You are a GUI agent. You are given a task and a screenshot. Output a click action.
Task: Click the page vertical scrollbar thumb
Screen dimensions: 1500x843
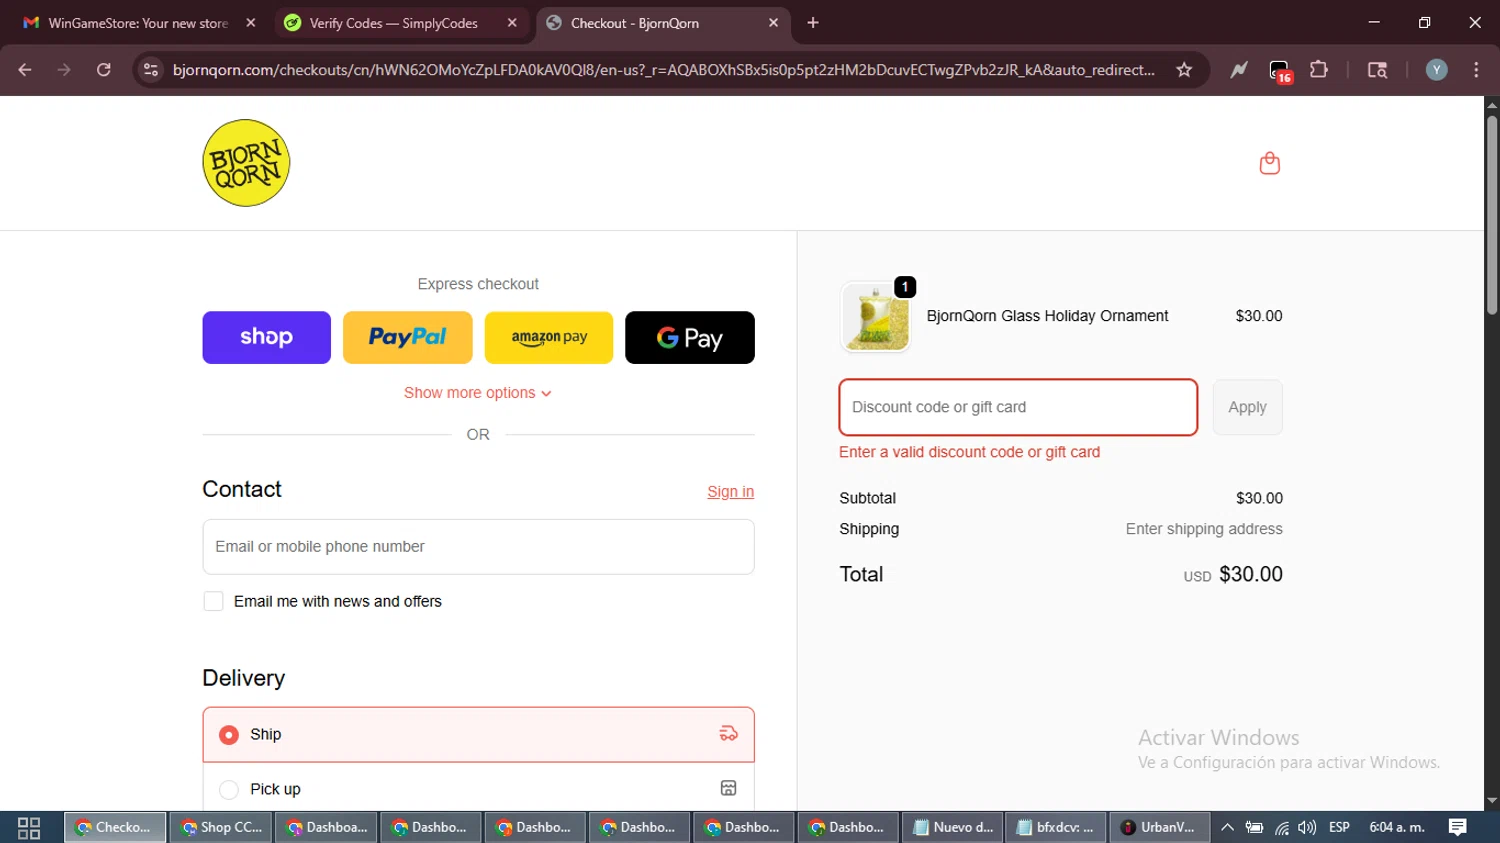[x=1491, y=215]
